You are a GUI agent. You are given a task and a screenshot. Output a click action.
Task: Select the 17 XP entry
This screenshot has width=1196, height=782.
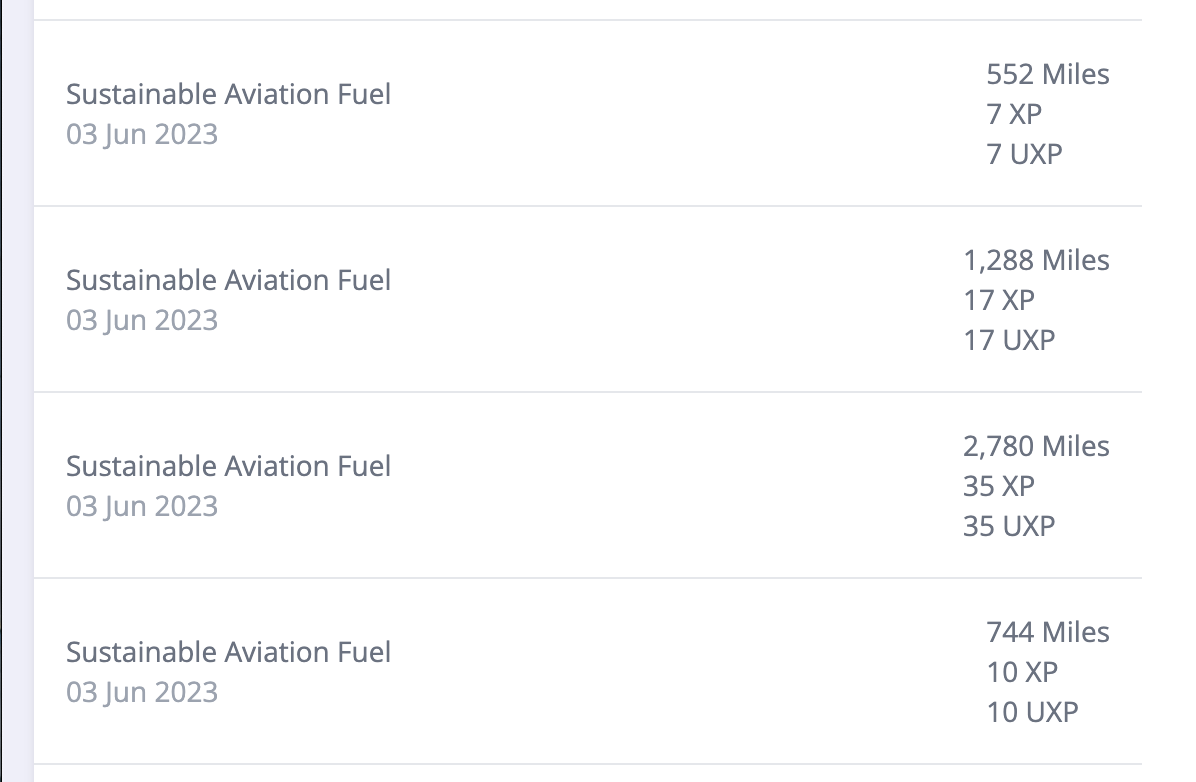click(x=999, y=300)
